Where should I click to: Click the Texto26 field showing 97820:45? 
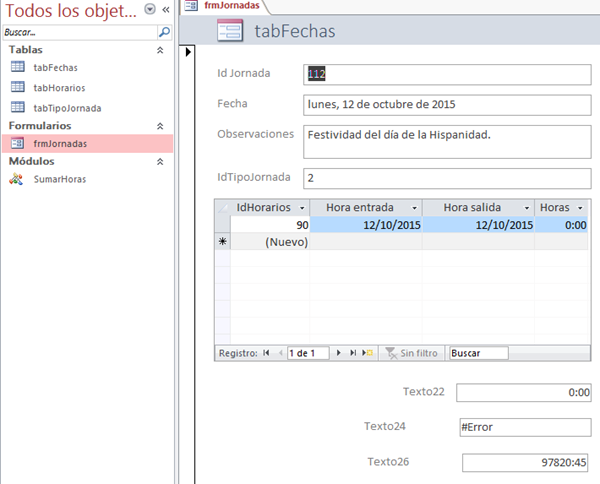coord(525,463)
